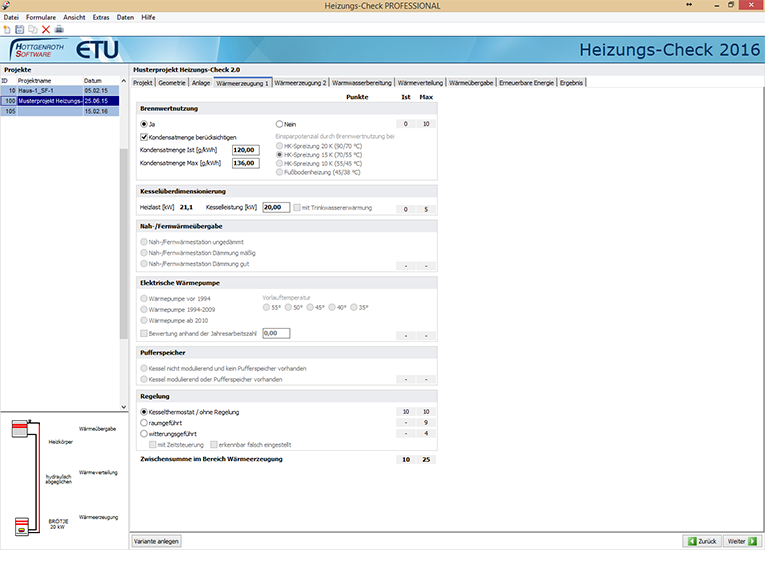Click the new project toolbar icon
This screenshot has height=576, width=765.
tap(7, 30)
